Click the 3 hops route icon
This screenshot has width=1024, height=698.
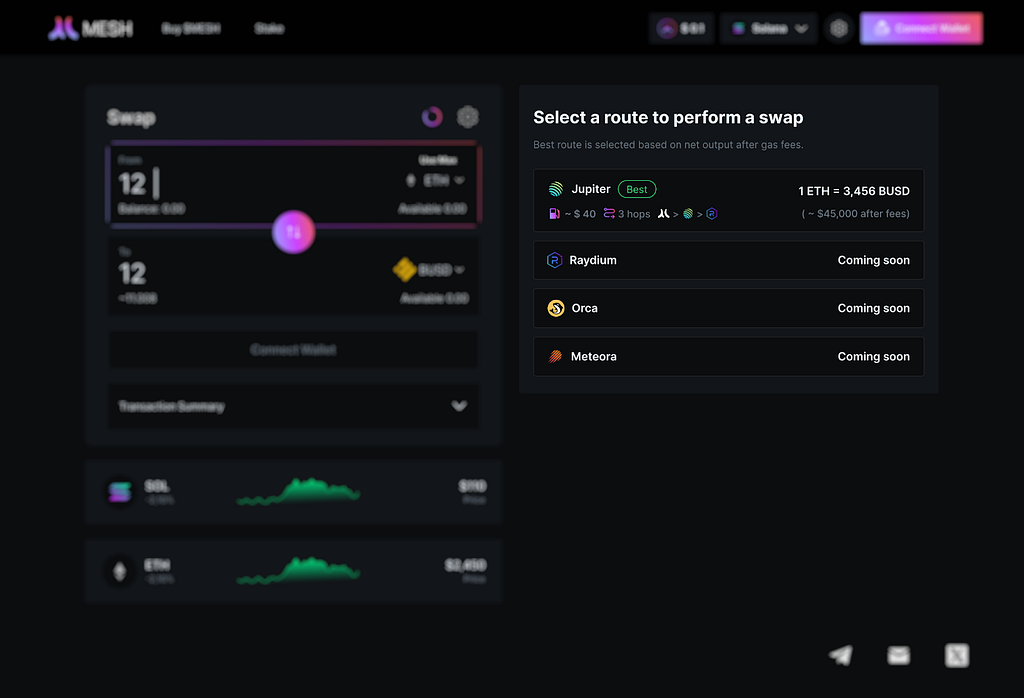[x=609, y=214]
